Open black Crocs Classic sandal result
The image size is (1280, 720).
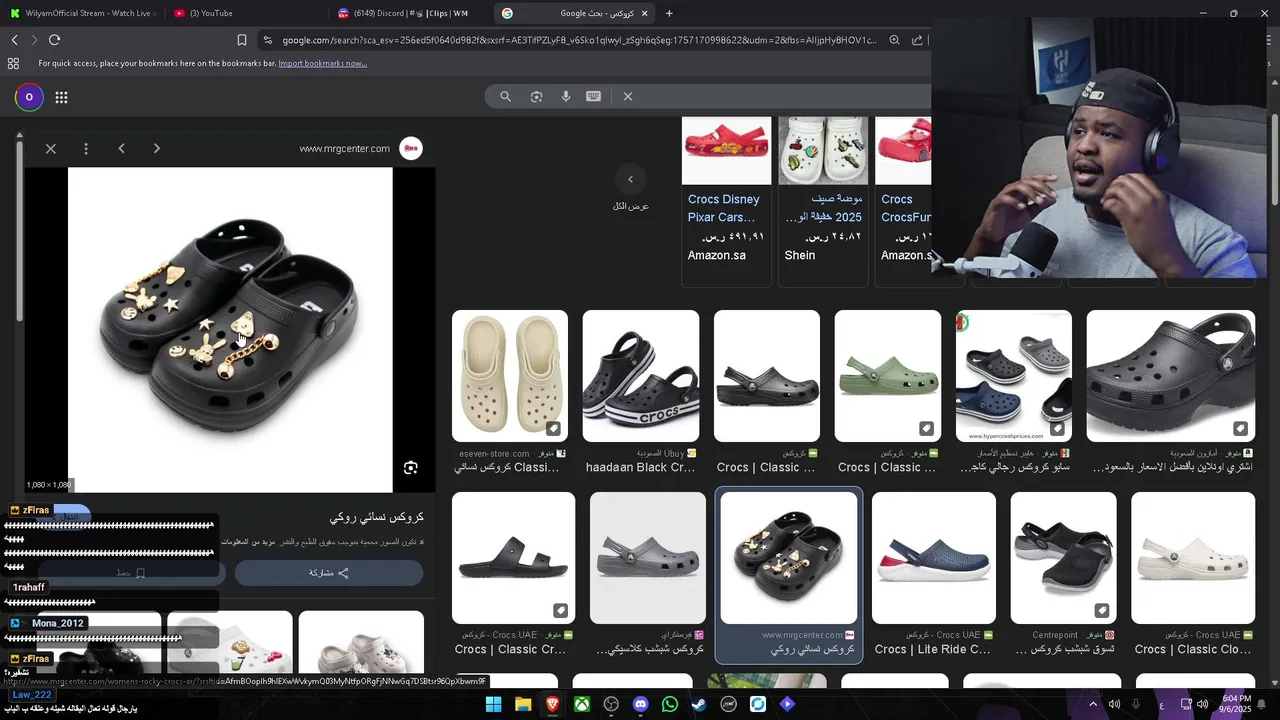[x=767, y=376]
